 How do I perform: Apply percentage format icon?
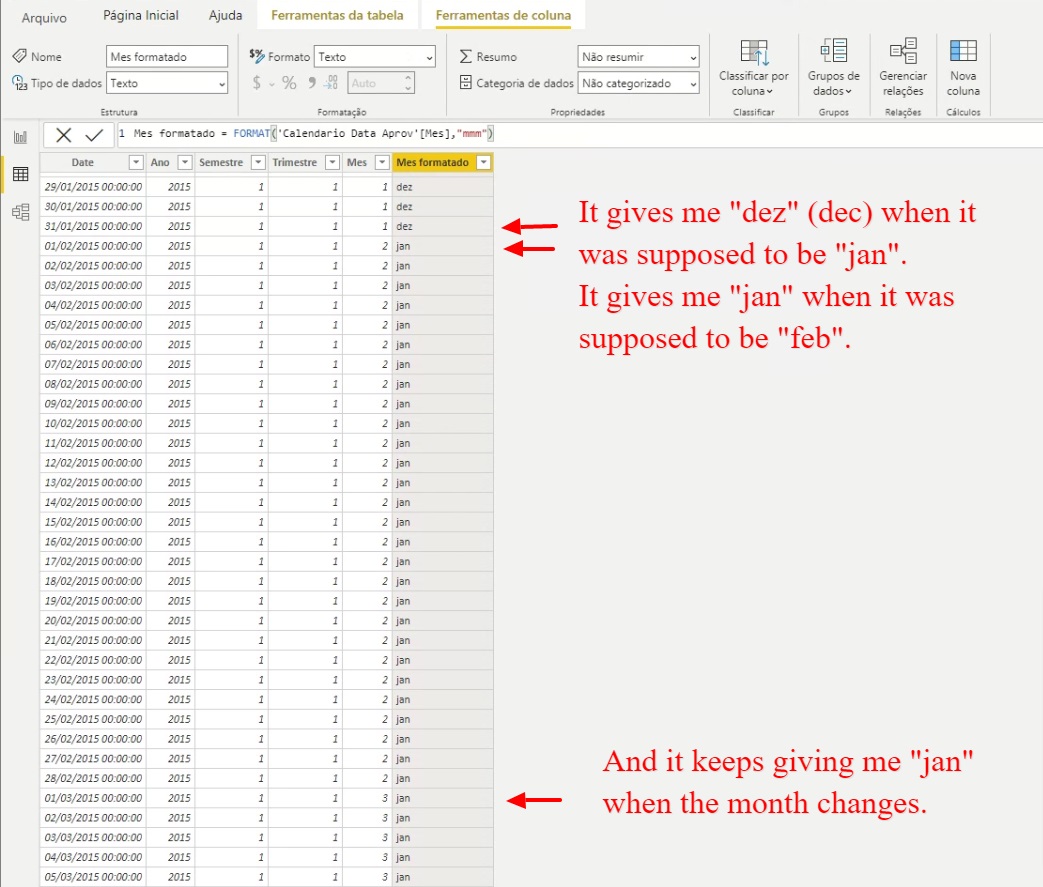(x=289, y=83)
